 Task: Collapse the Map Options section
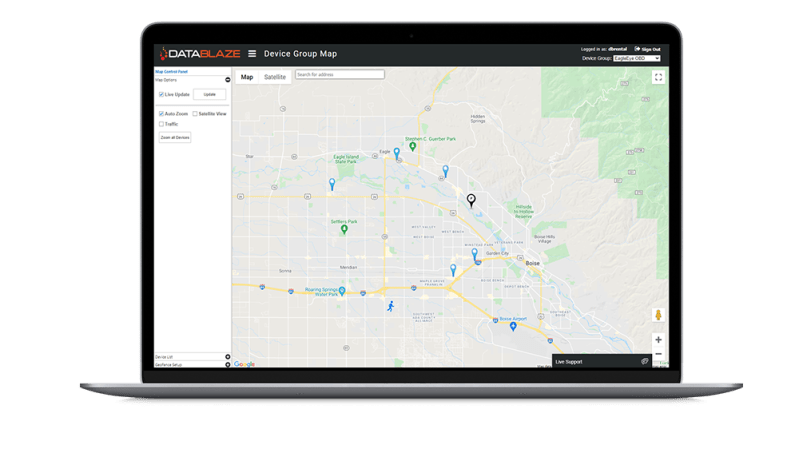pyautogui.click(x=228, y=80)
